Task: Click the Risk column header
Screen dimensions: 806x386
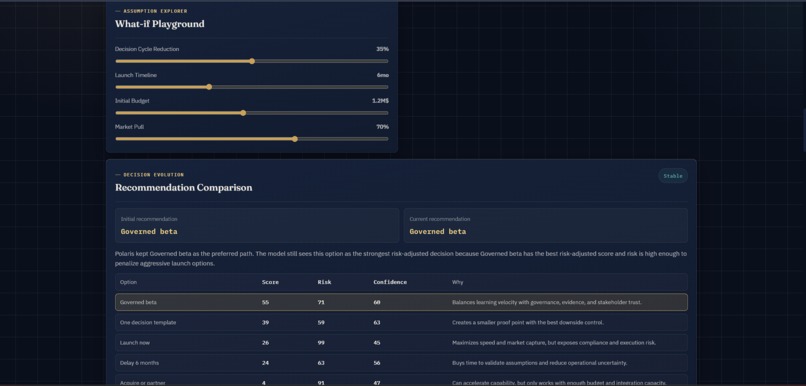Action: pos(324,282)
